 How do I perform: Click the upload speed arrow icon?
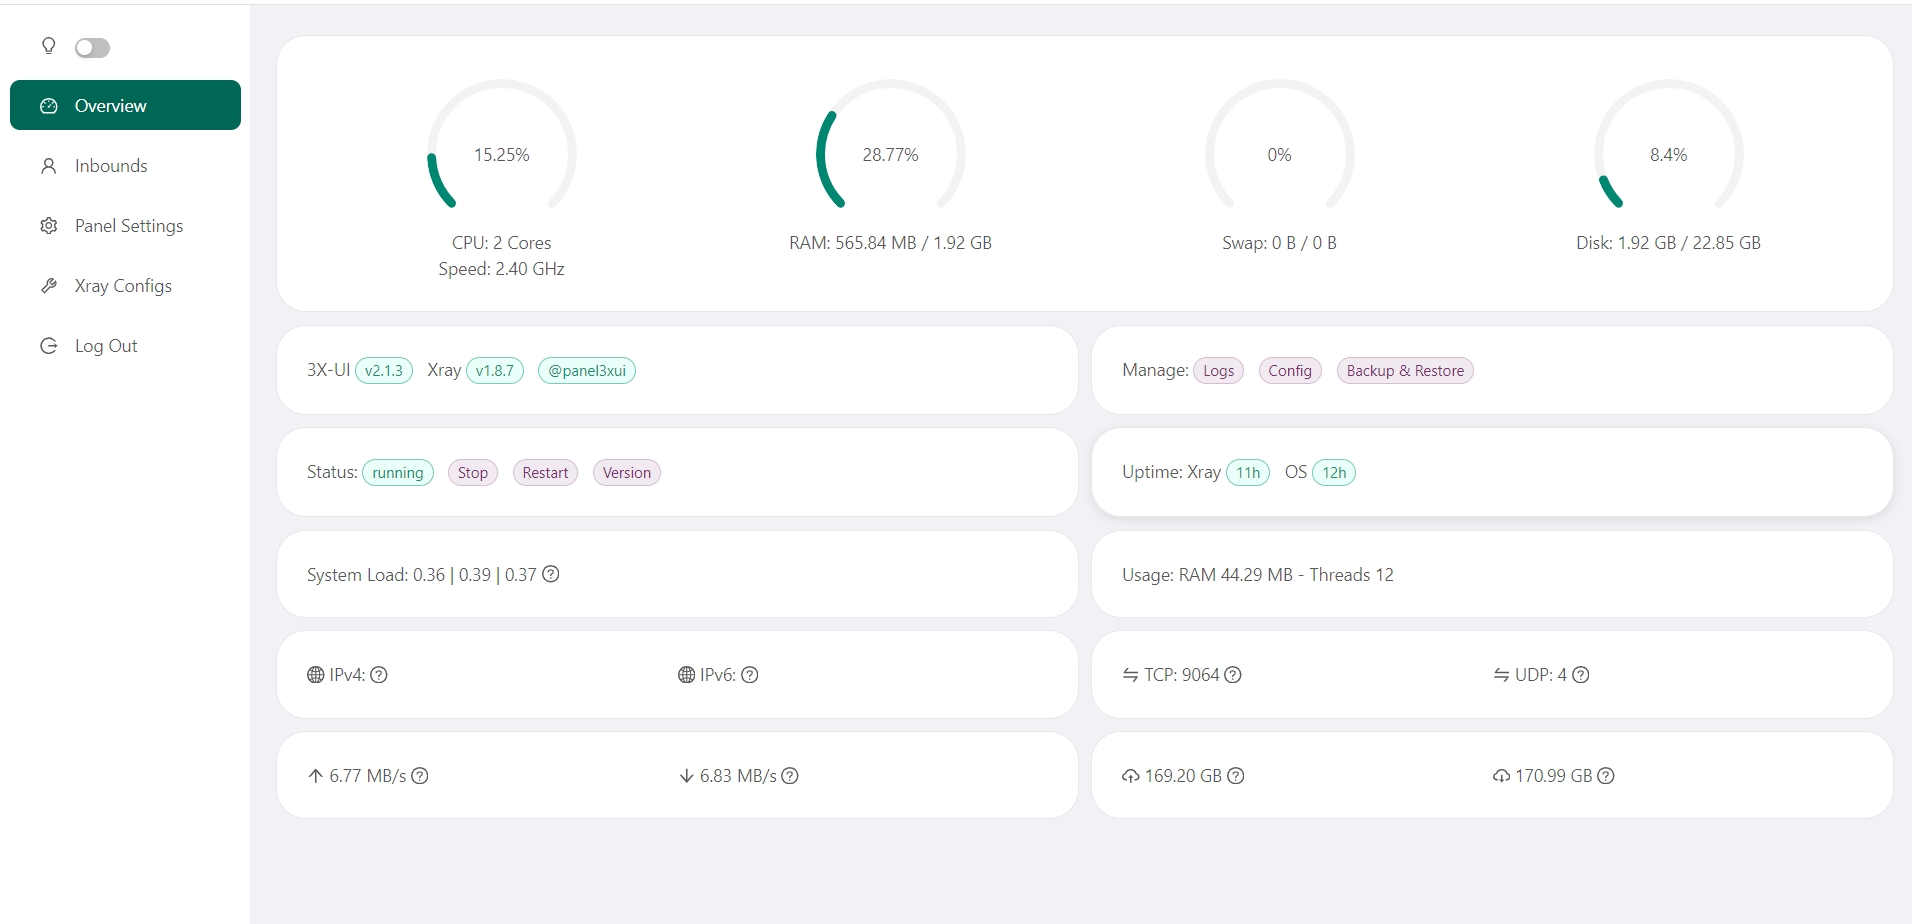tap(316, 776)
